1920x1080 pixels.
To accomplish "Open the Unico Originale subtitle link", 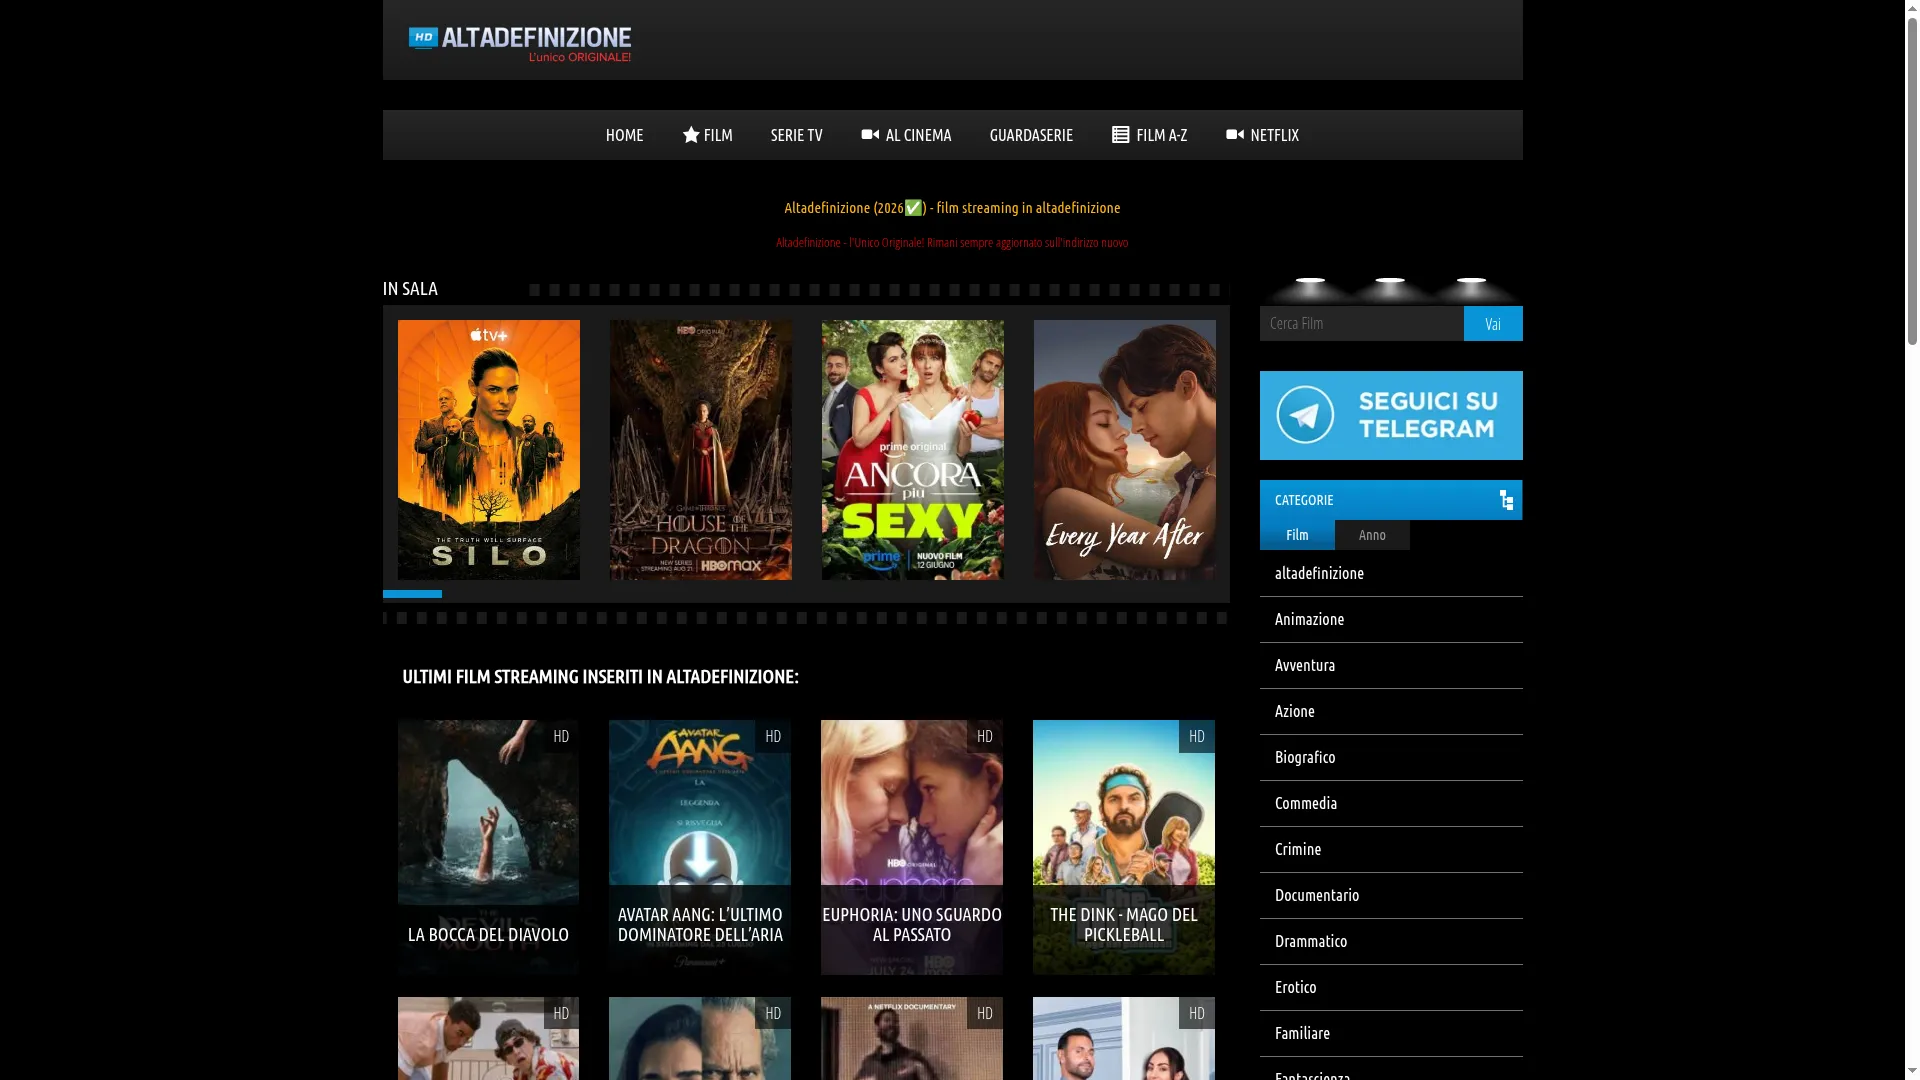I will click(952, 243).
